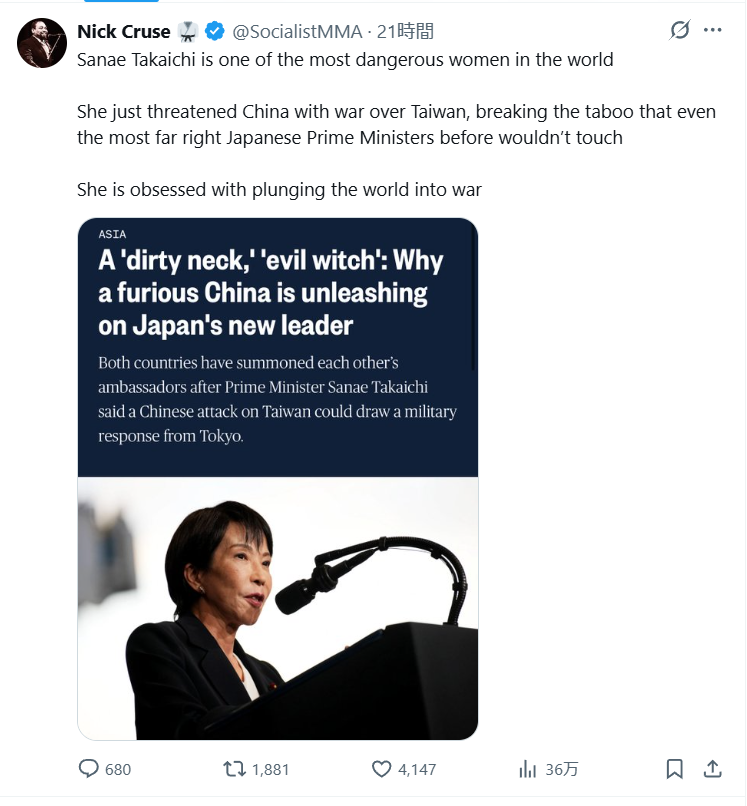The width and height of the screenshot is (747, 806).
Task: Click the tweet's first line about Sanae Takaichi
Action: pos(345,59)
